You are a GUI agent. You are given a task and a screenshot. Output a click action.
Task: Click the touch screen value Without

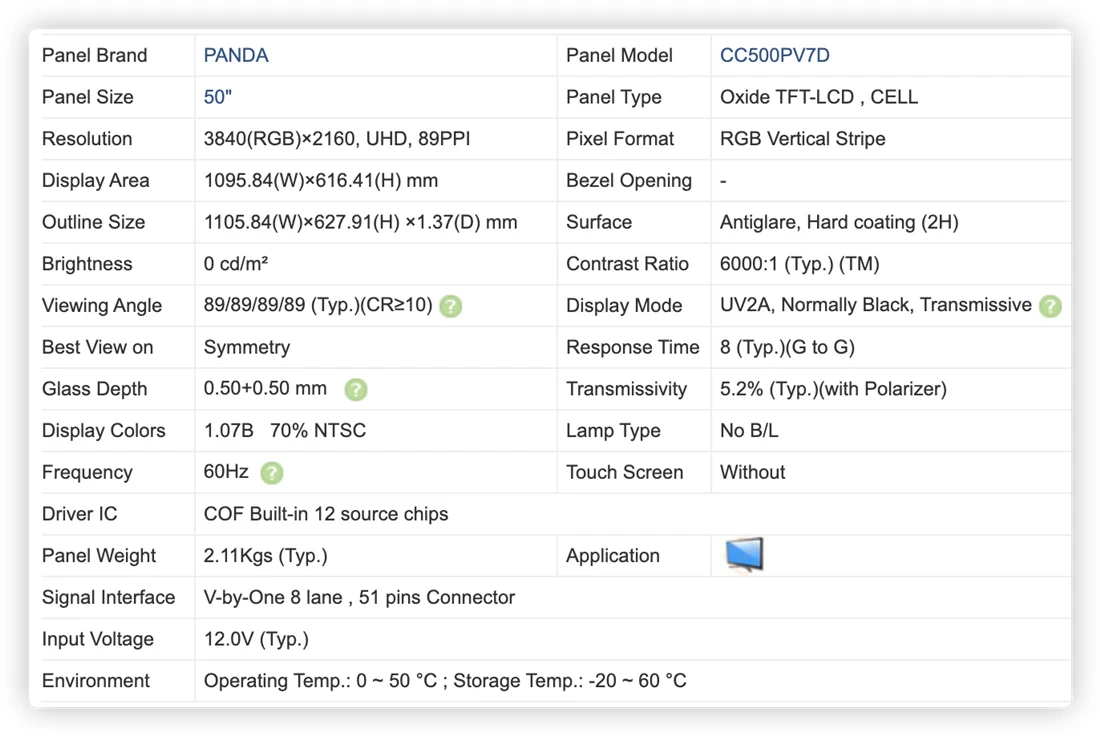point(753,472)
